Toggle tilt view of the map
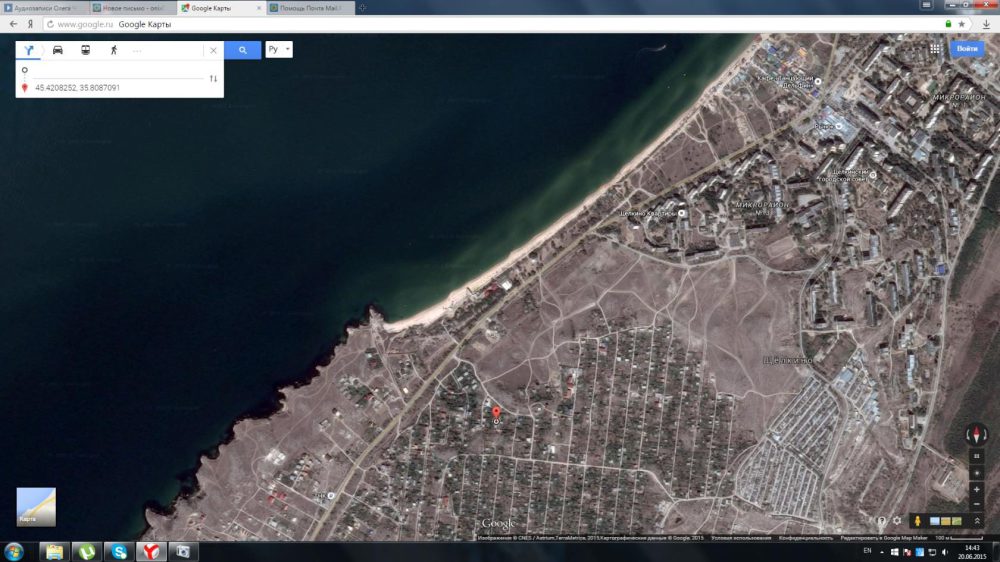The image size is (1000, 562). [x=976, y=455]
